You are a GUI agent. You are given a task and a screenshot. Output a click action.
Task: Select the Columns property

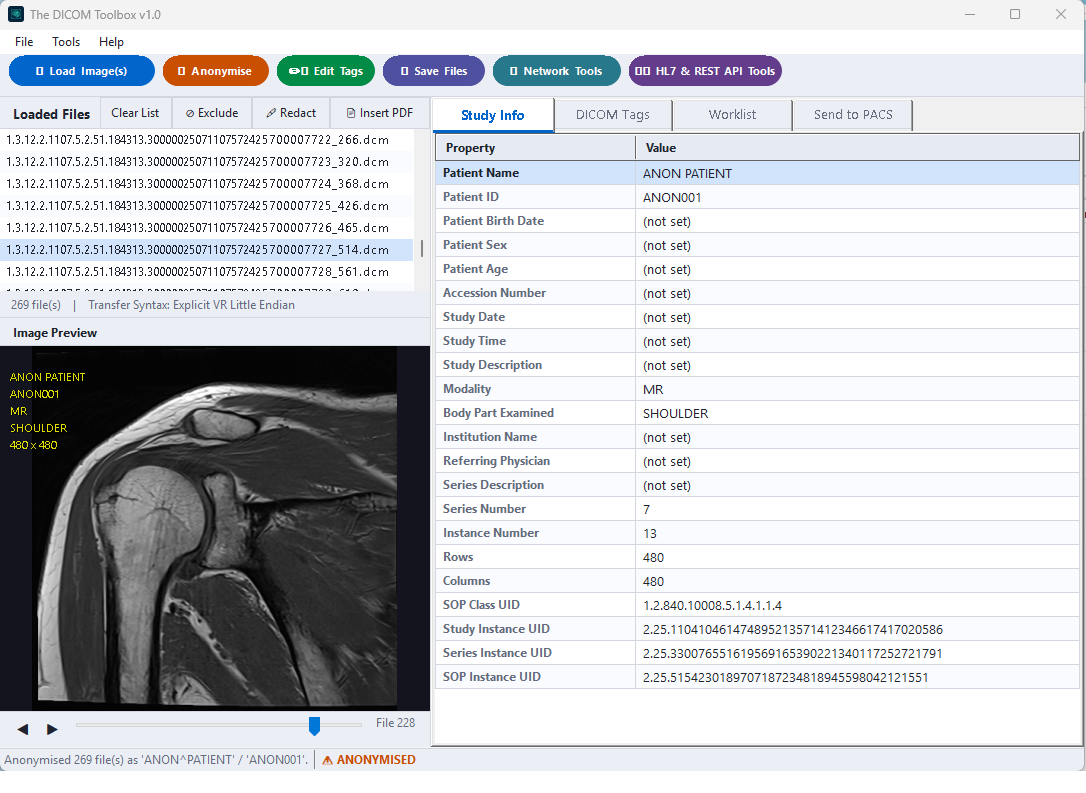[466, 581]
